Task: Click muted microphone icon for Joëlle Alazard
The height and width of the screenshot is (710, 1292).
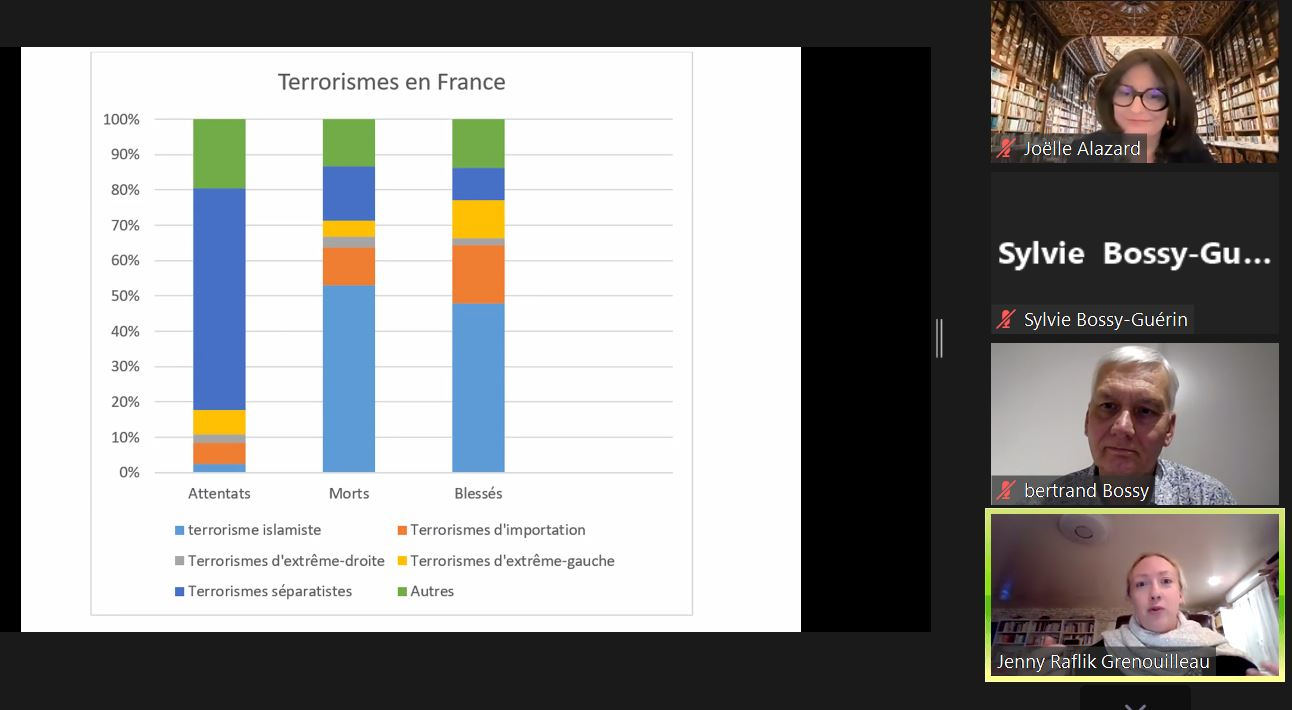Action: [x=1005, y=149]
